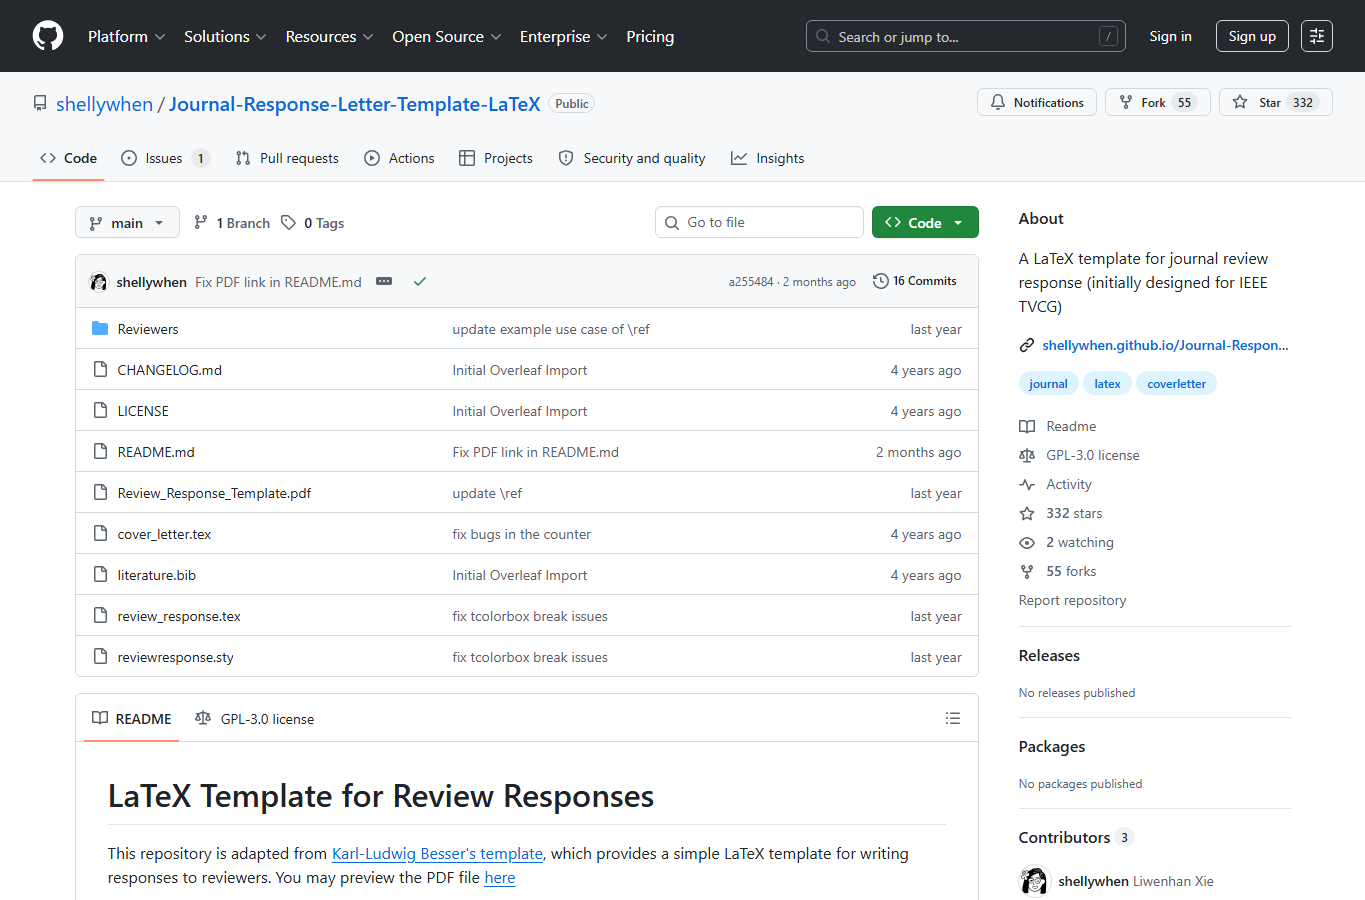
Task: Click the file icon next to LICENSE
Action: pos(100,410)
